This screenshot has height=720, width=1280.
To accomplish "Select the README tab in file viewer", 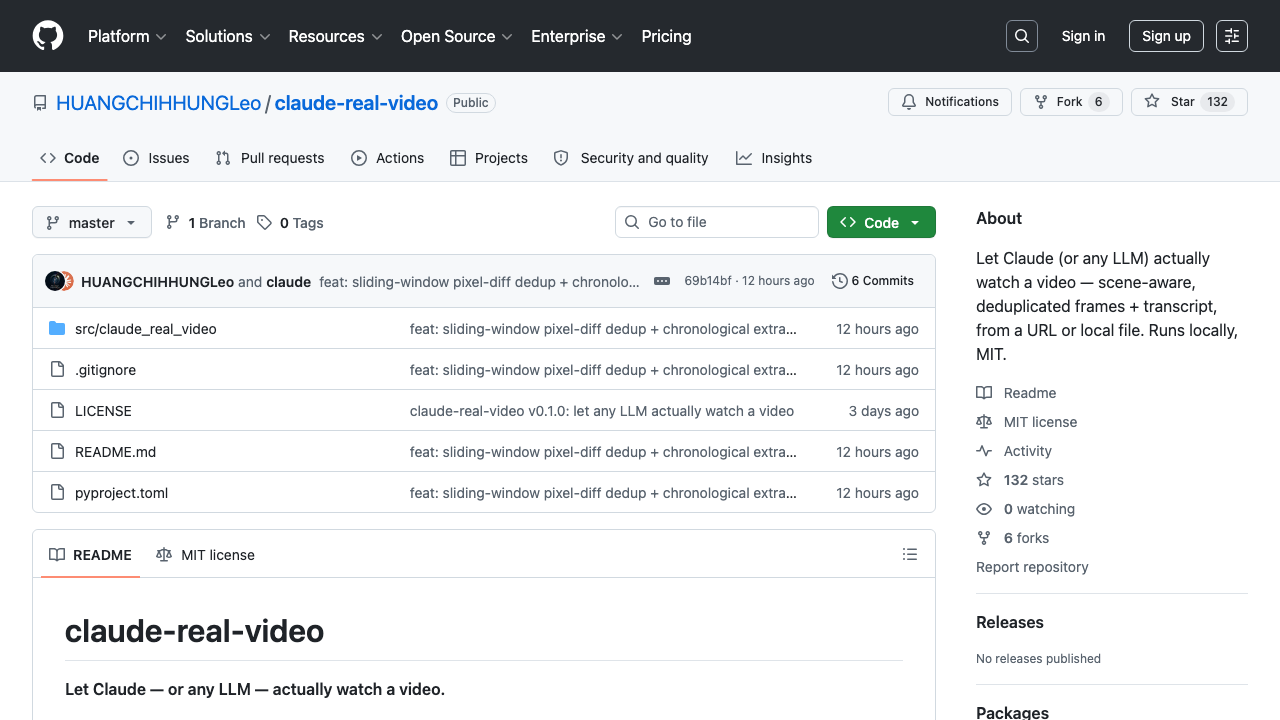I will [91, 555].
